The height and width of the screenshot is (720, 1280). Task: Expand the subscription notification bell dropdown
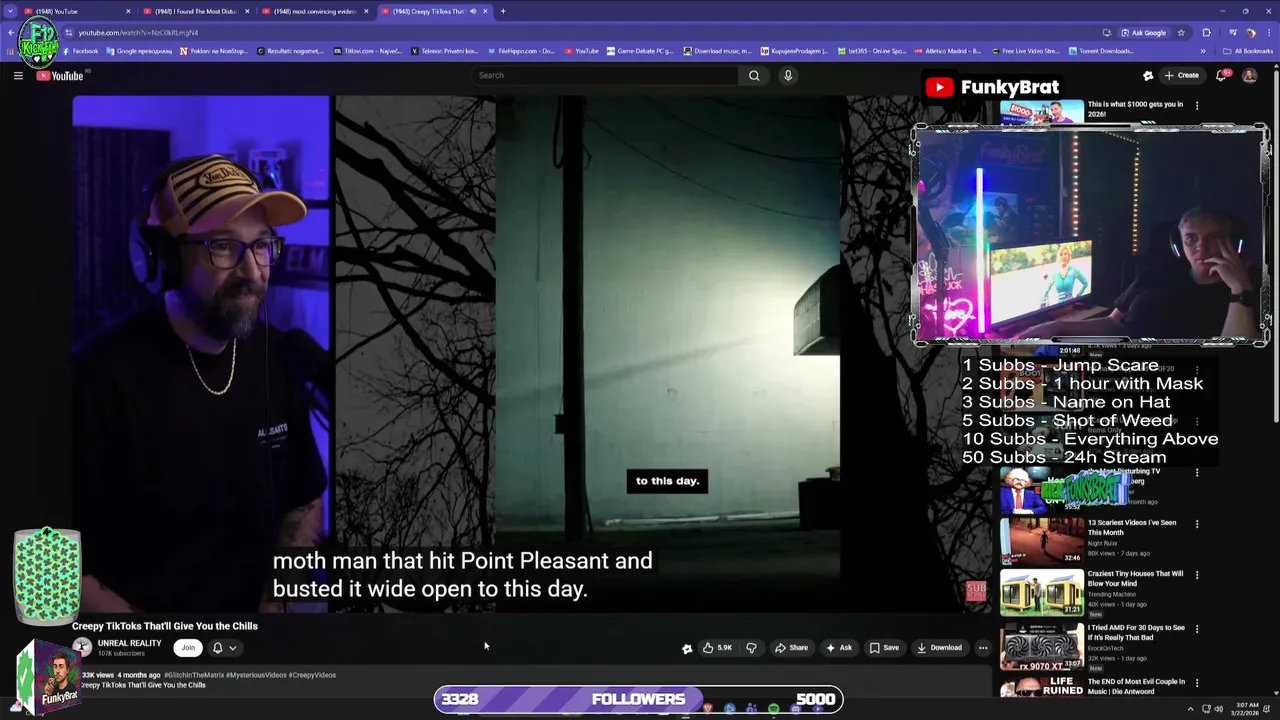(224, 648)
